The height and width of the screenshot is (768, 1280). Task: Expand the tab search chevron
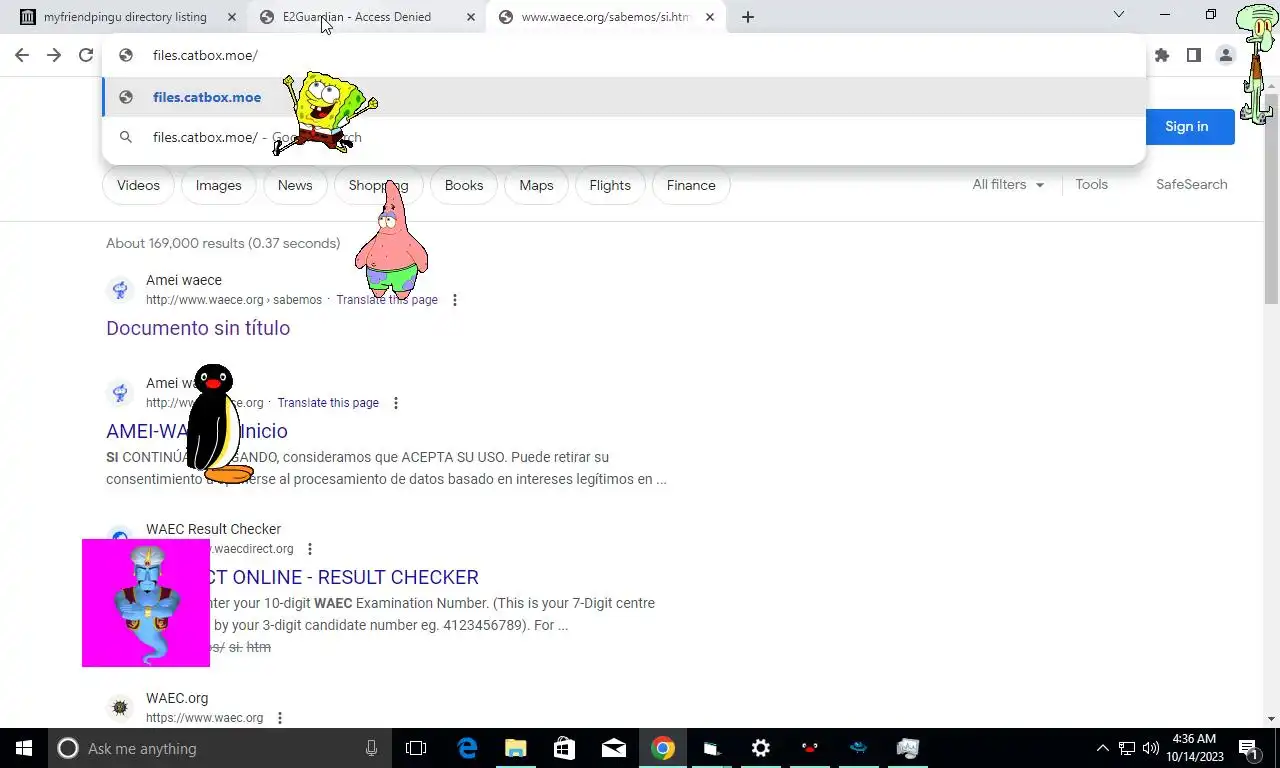(x=1119, y=15)
